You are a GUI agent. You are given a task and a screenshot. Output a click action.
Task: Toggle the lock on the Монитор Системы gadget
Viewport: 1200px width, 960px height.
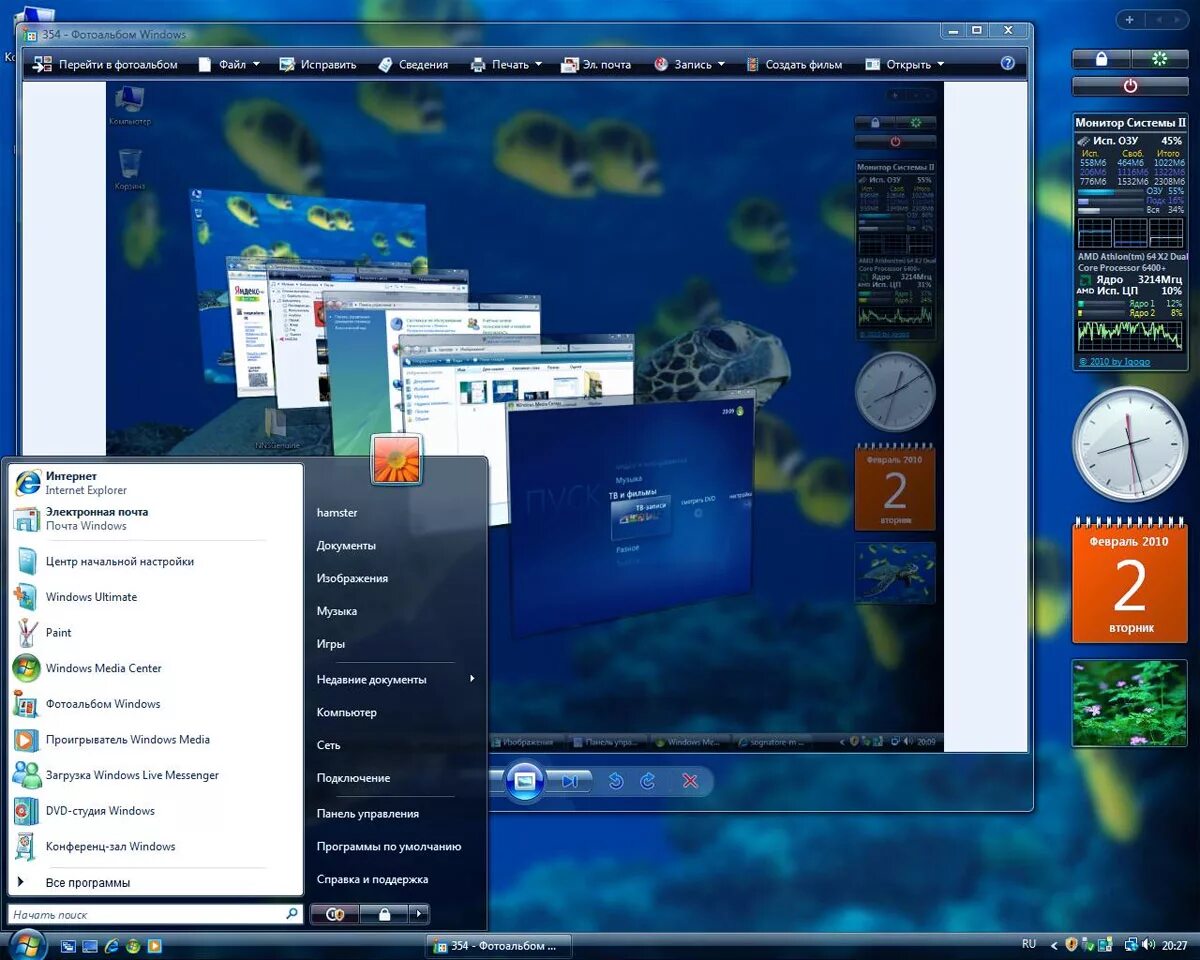(x=875, y=122)
